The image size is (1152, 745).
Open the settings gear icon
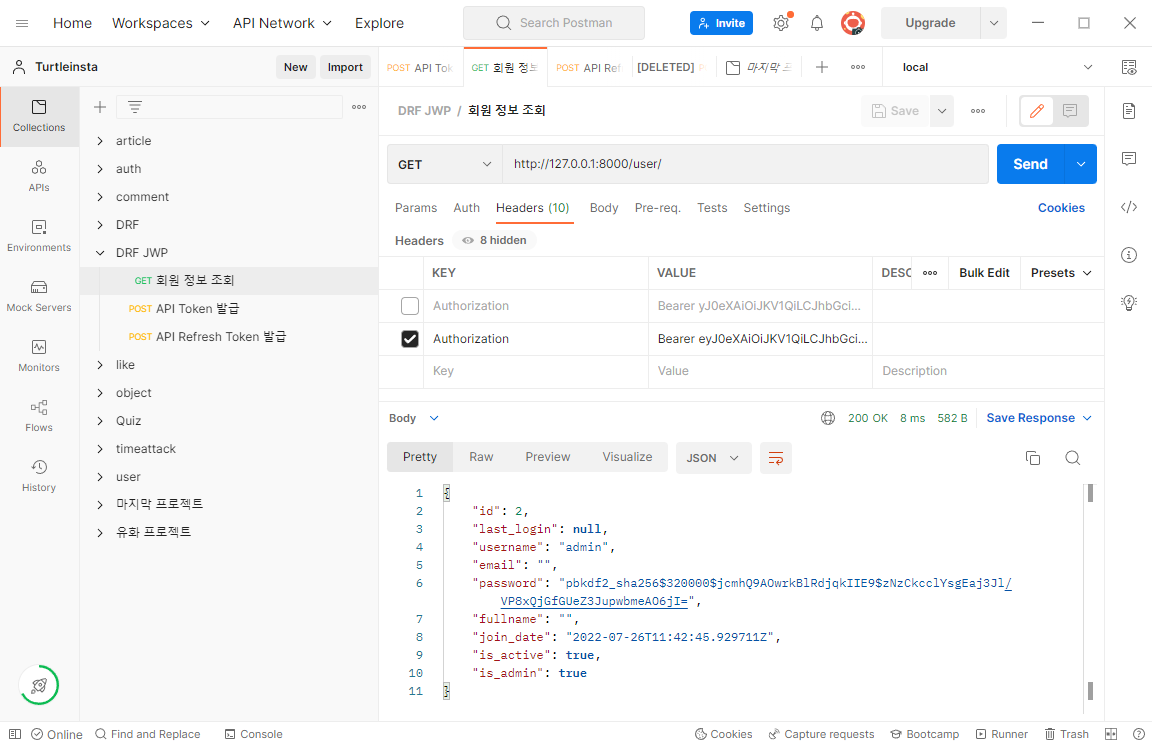(x=781, y=24)
